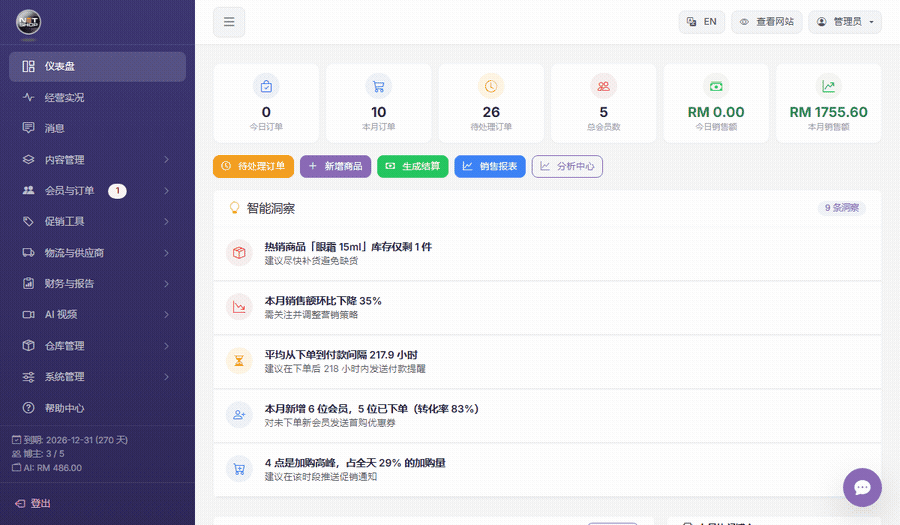Click the 总会员数 people icon
The image size is (900, 525).
click(x=604, y=87)
